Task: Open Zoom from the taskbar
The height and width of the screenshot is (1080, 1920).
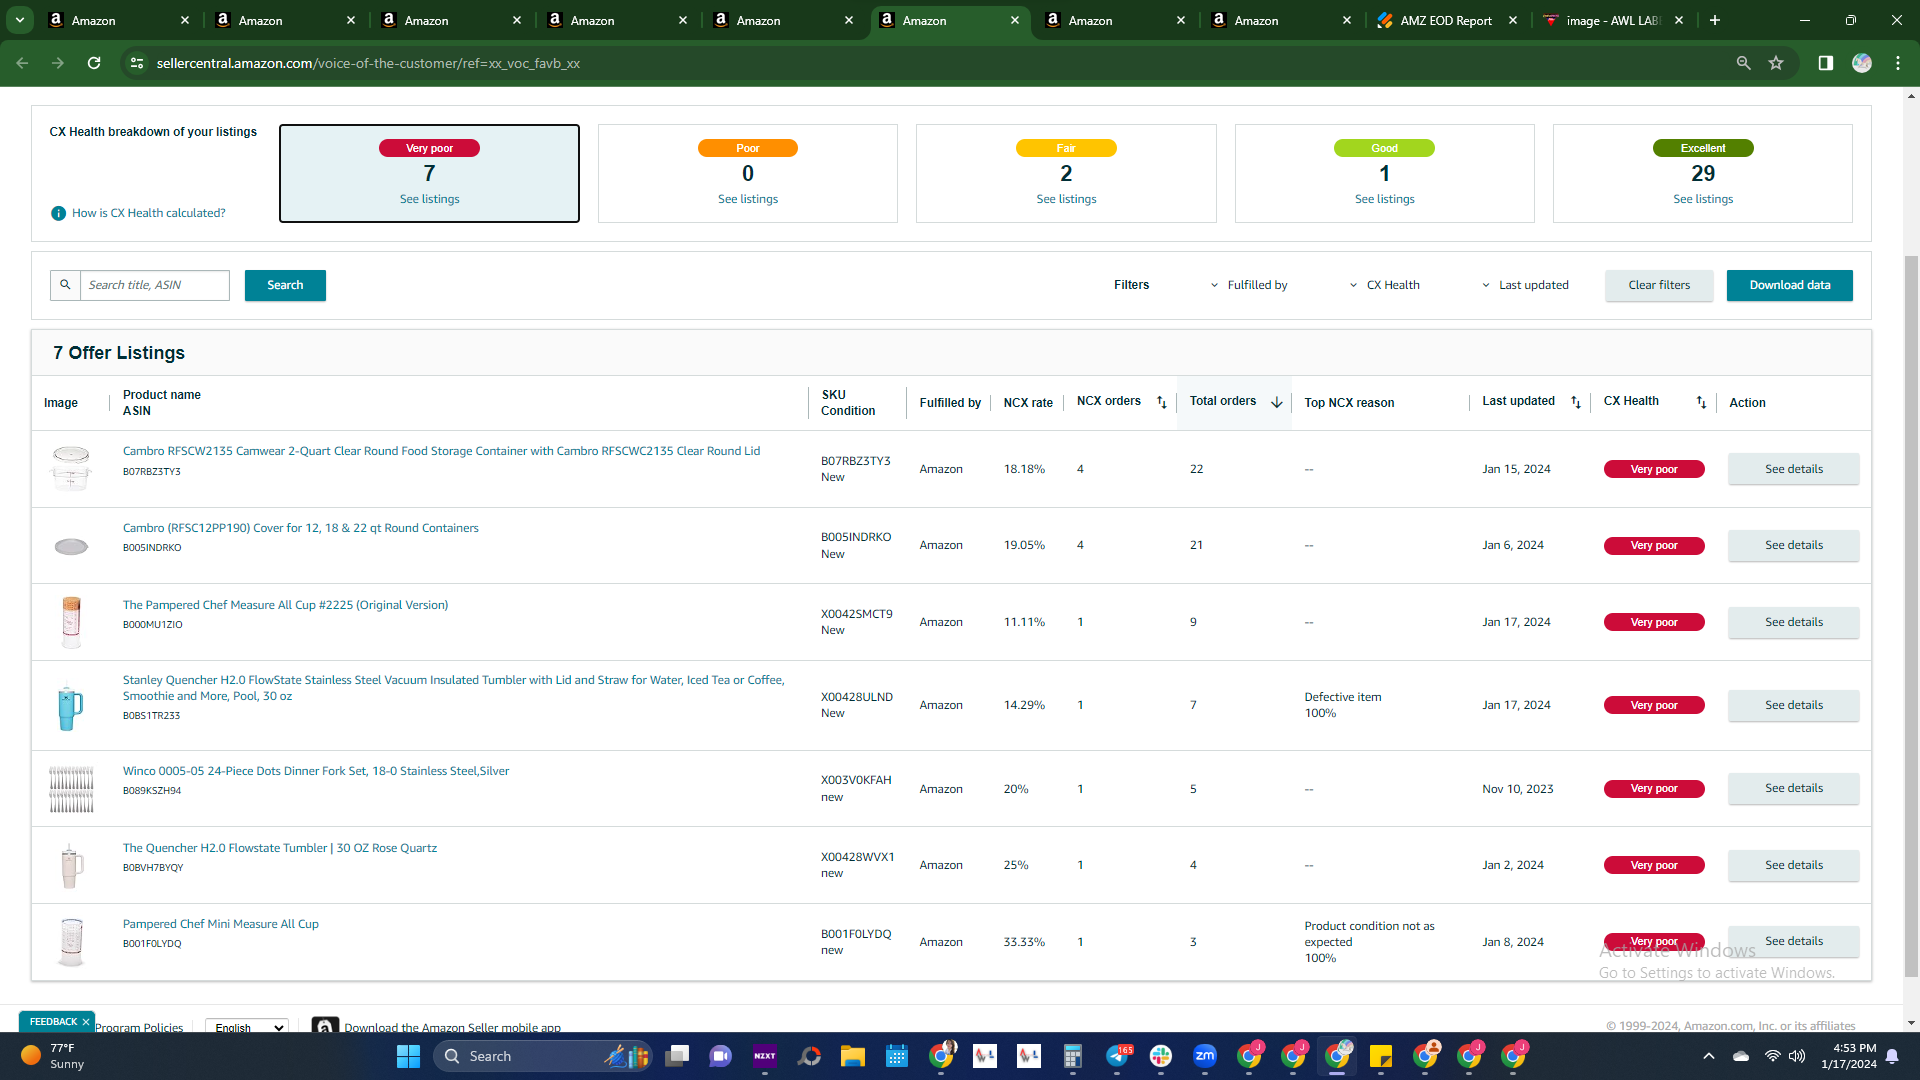Action: [1205, 1056]
